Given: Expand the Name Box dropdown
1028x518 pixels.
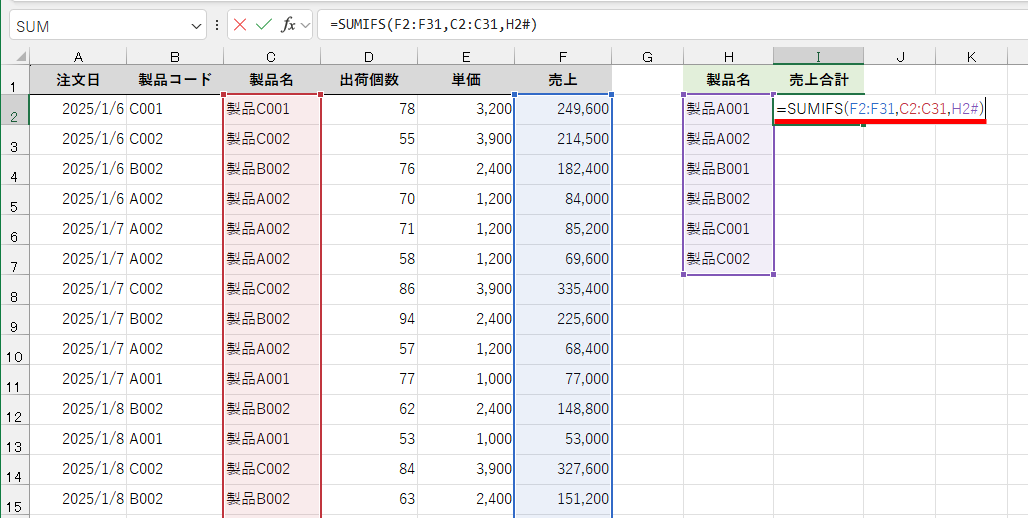Looking at the screenshot, I should click(196, 26).
